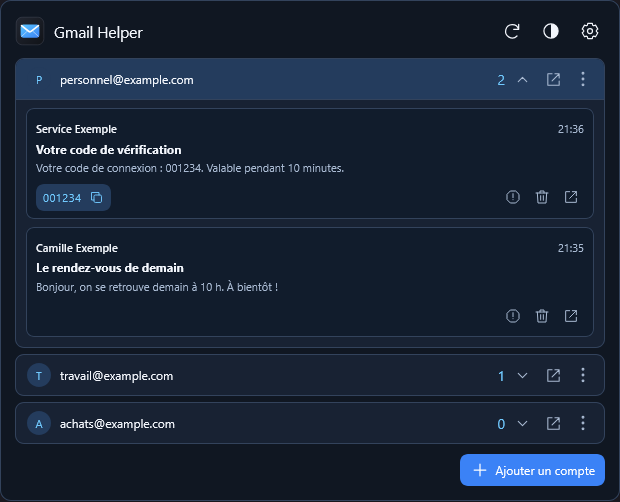
Task: Open the Votre code de vérification subject
Action: (108, 150)
